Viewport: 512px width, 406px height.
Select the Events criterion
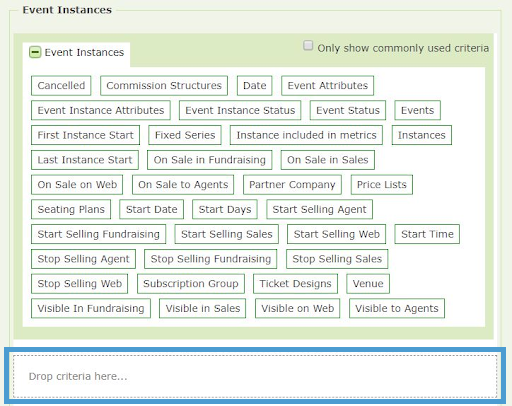tap(417, 110)
